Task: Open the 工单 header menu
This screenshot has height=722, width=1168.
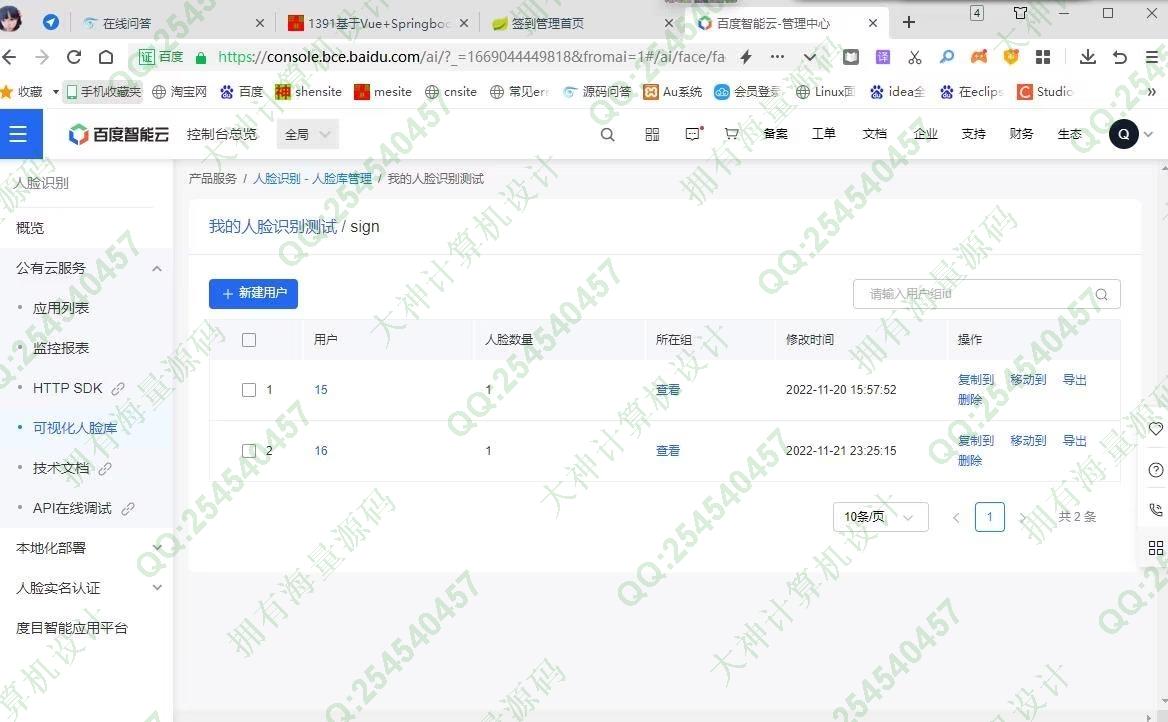Action: (824, 134)
